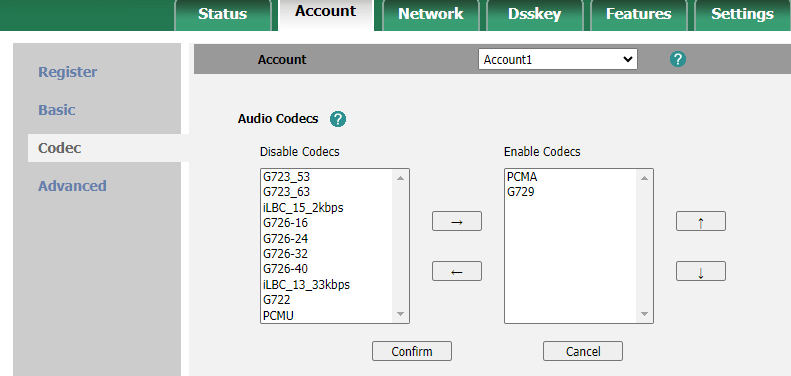Screen dimensions: 791x376
Task: Switch to the Features tab
Action: point(638,14)
